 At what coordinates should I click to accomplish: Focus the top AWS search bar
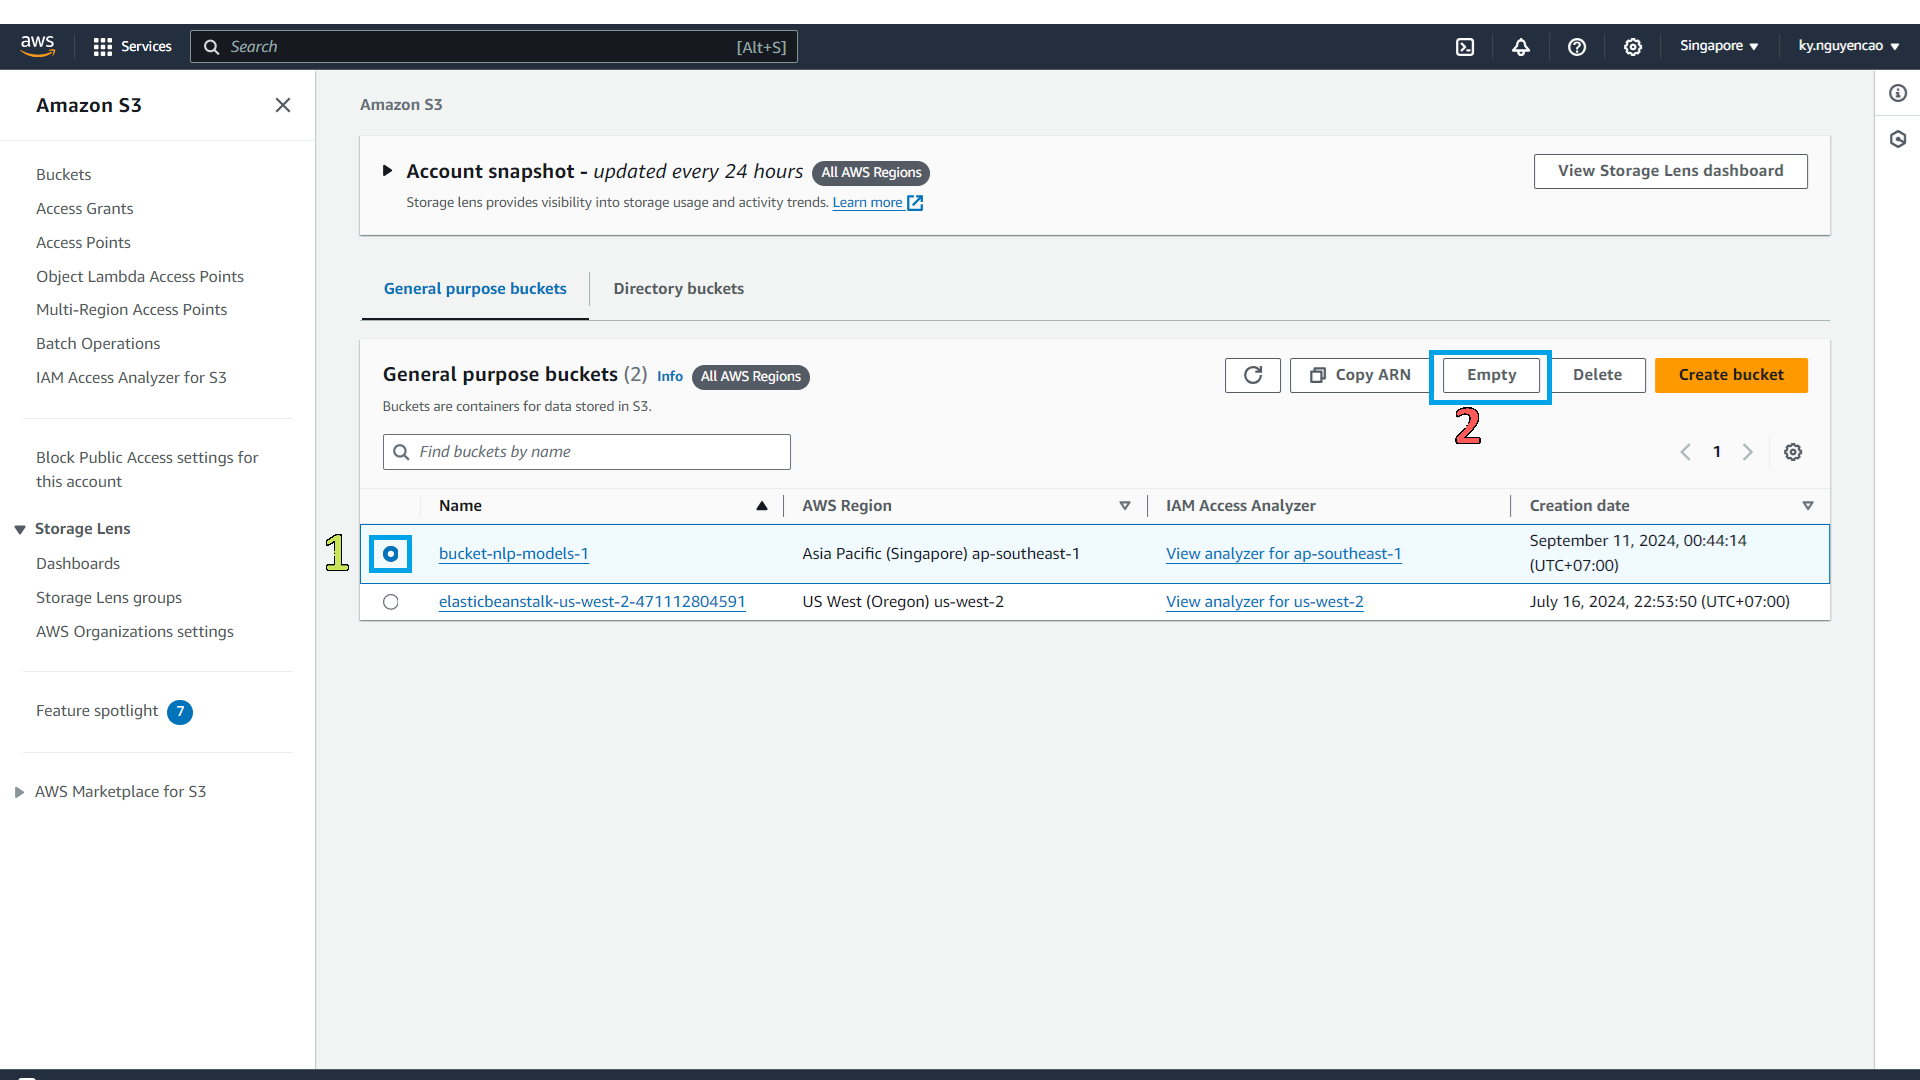[494, 47]
